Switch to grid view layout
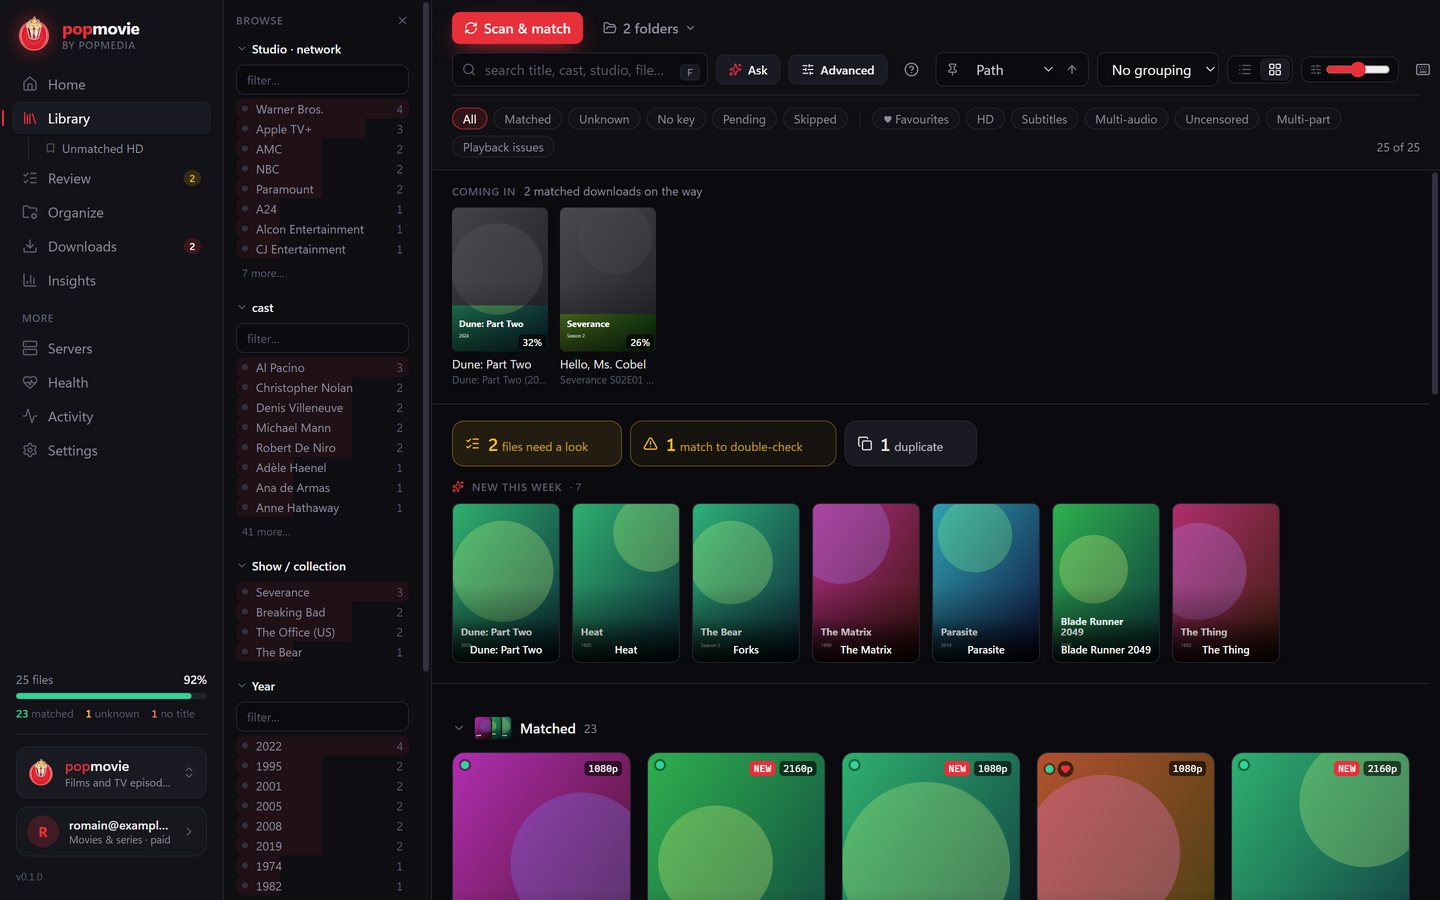This screenshot has height=900, width=1440. click(x=1275, y=70)
